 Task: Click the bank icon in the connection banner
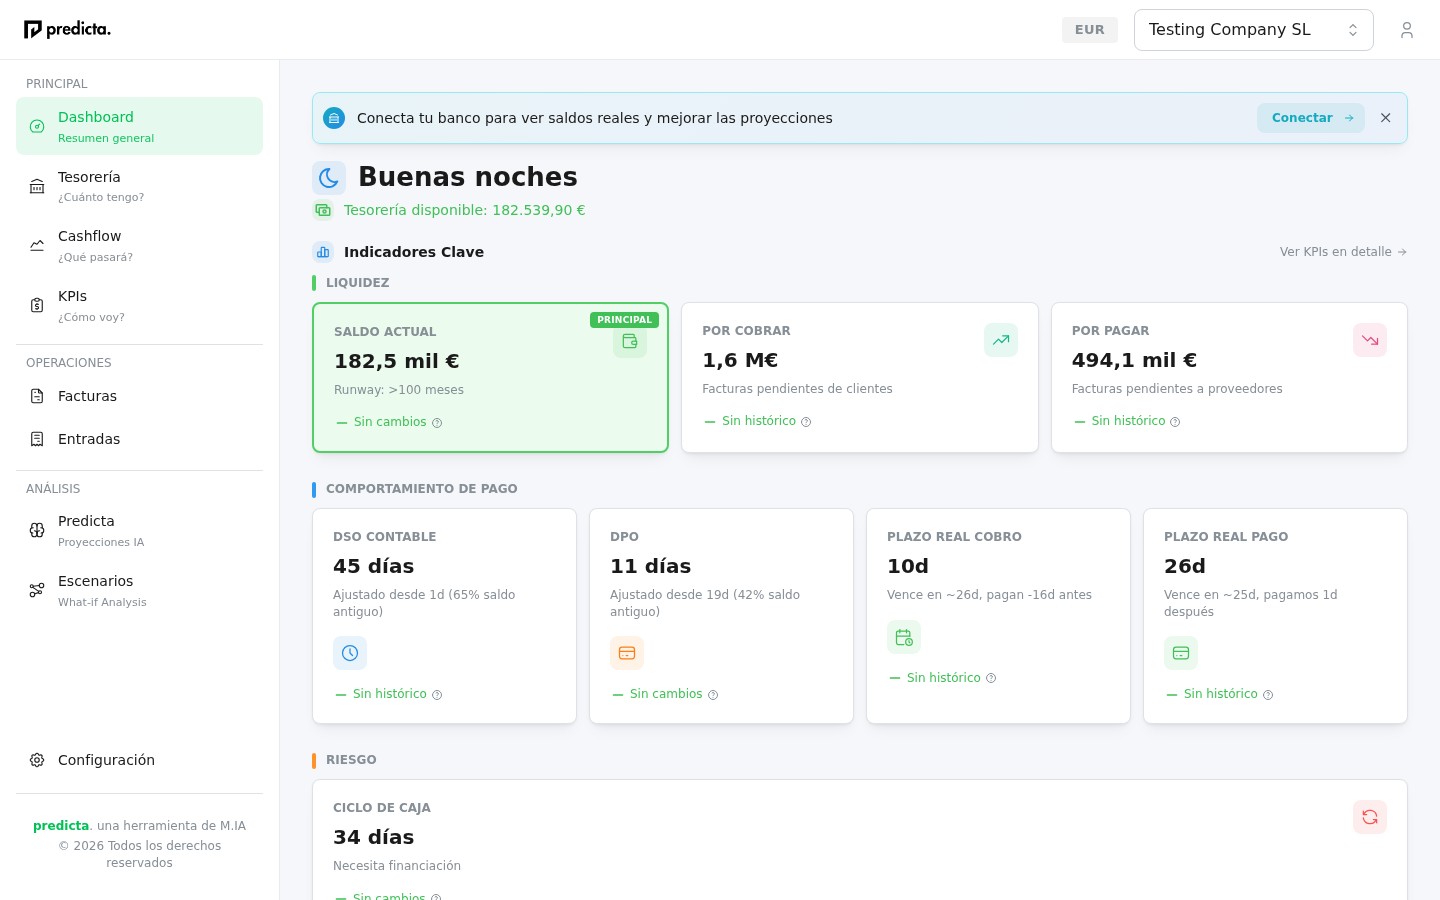pos(334,118)
